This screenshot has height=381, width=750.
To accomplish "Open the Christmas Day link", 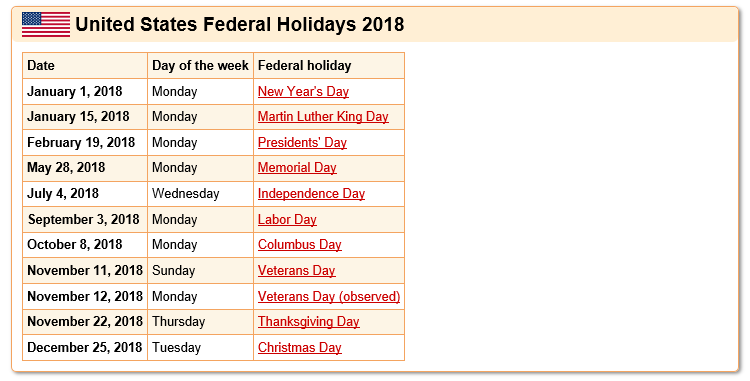I will pos(299,348).
